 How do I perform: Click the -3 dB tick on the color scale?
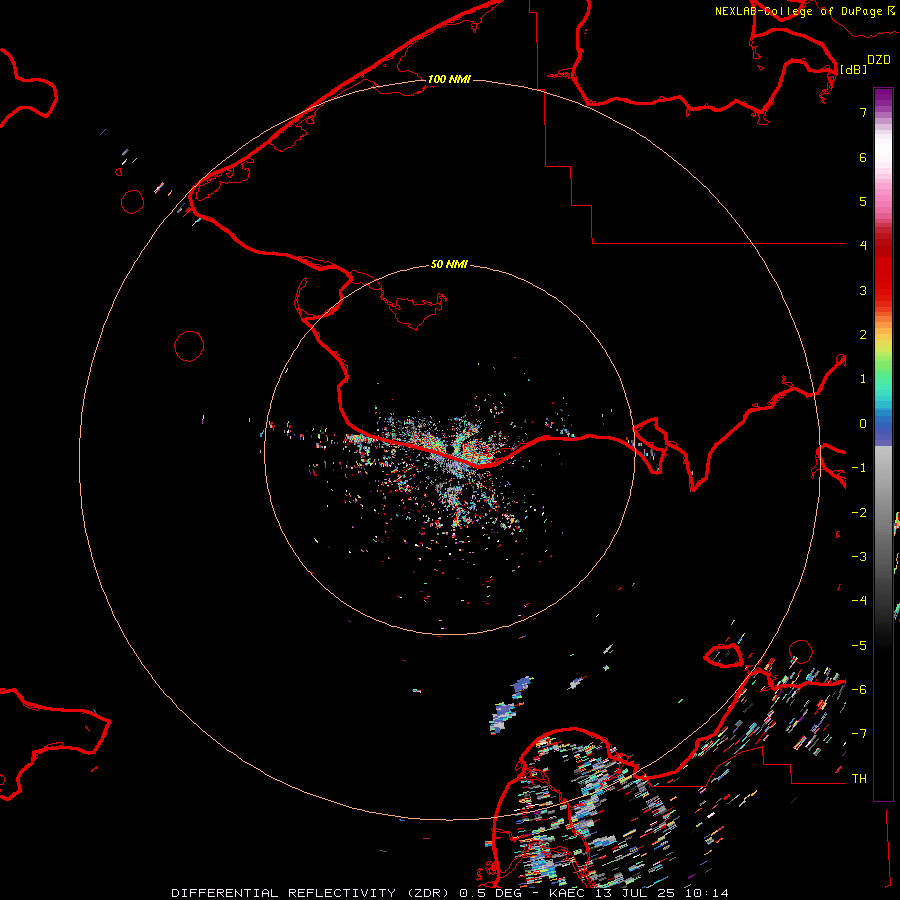click(859, 557)
